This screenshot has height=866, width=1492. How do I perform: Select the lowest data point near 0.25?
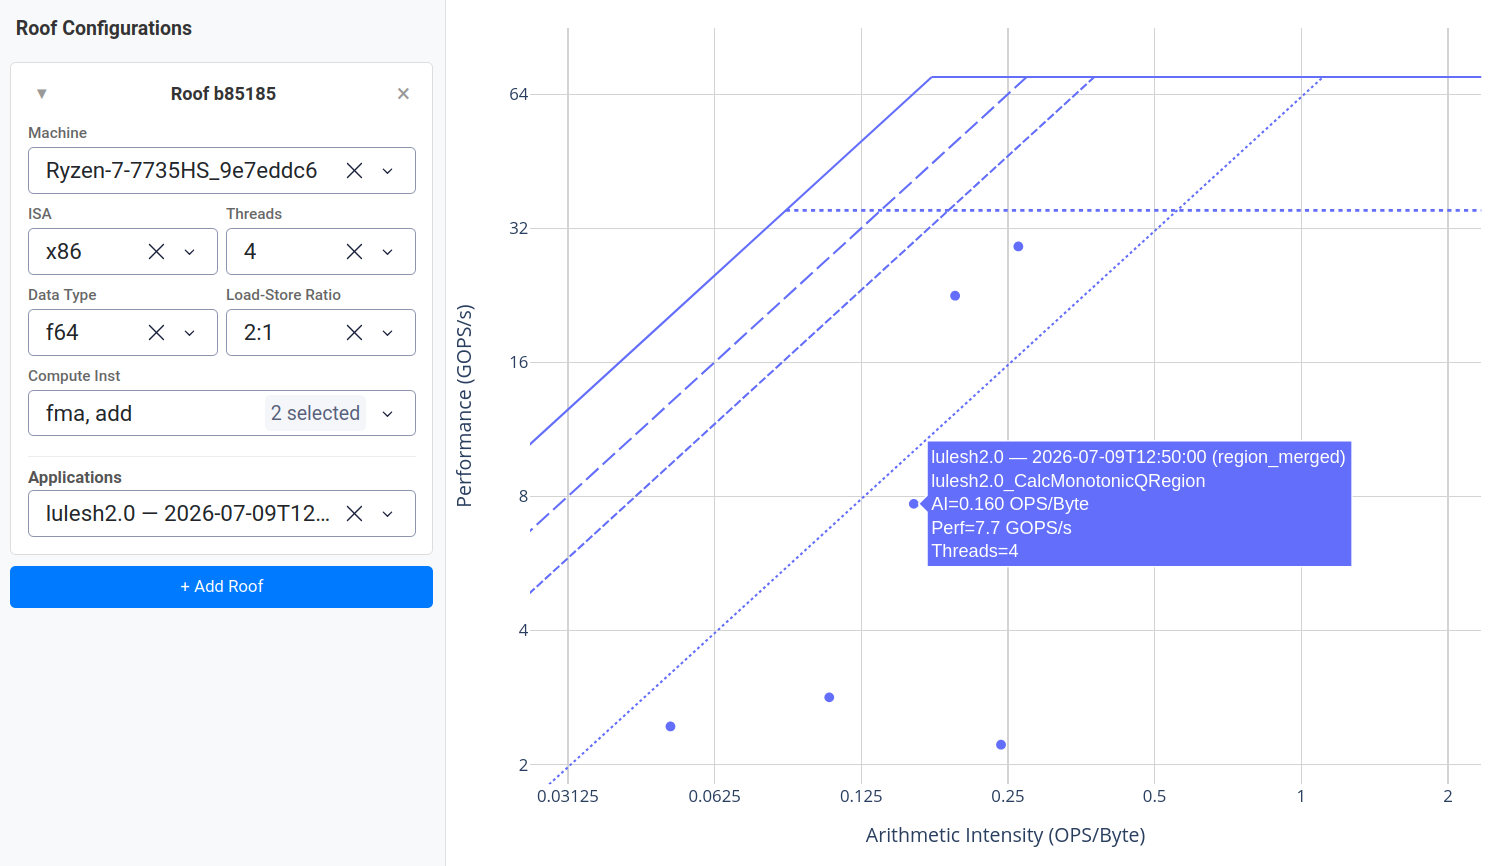(x=1001, y=745)
